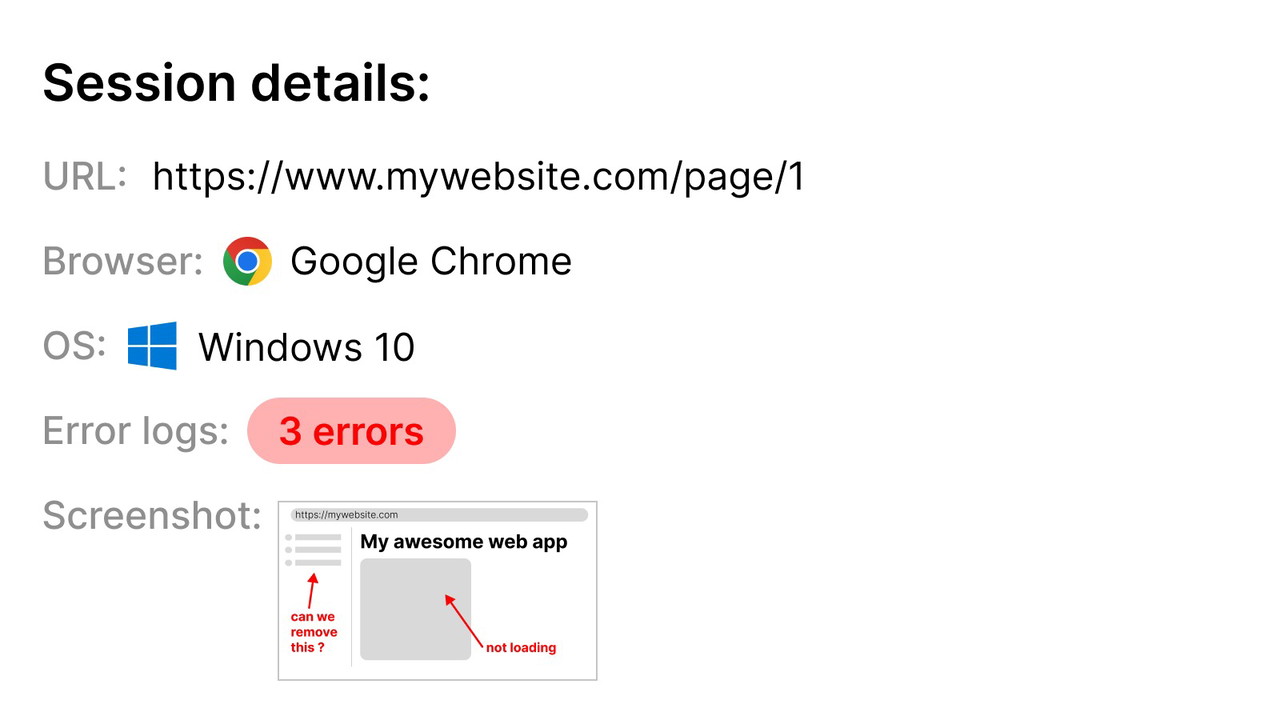The width and height of the screenshot is (1280, 720).
Task: Click the 'not loading' red annotation
Action: 520,648
